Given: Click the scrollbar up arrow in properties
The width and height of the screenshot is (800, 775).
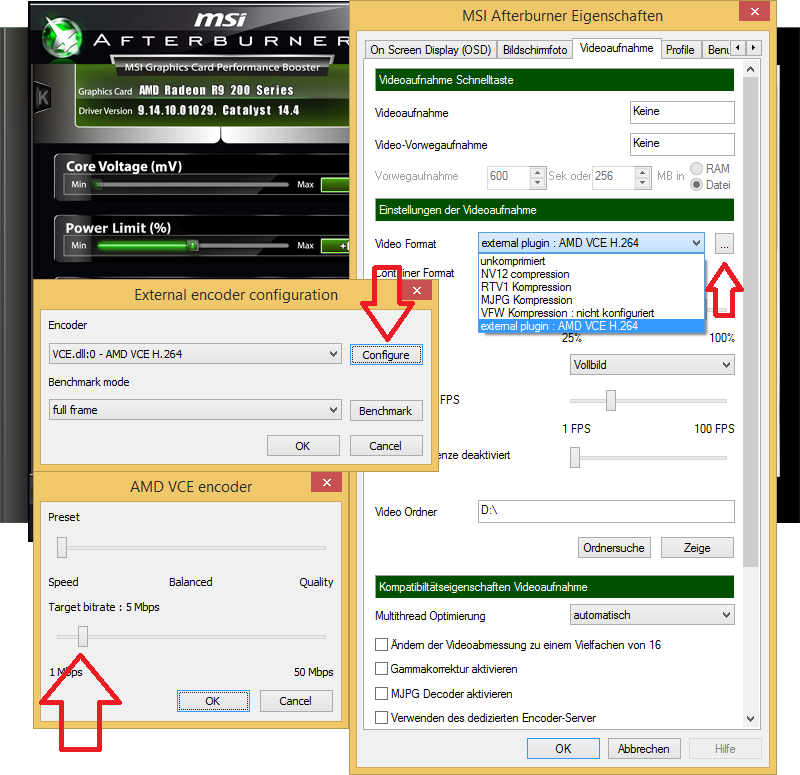Looking at the screenshot, I should (750, 69).
